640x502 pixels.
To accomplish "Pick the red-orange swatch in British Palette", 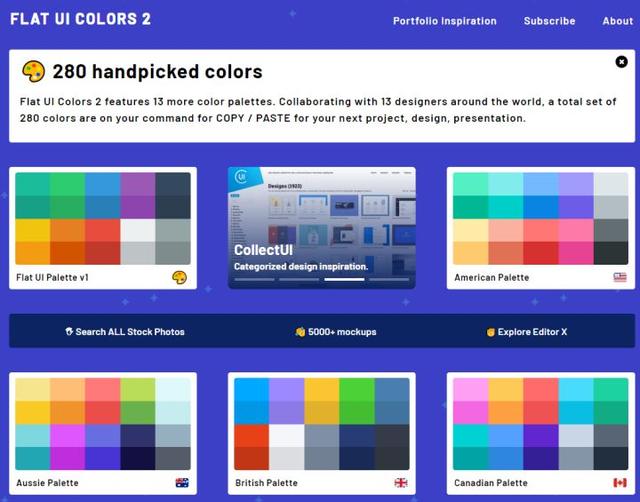I will click(x=251, y=435).
